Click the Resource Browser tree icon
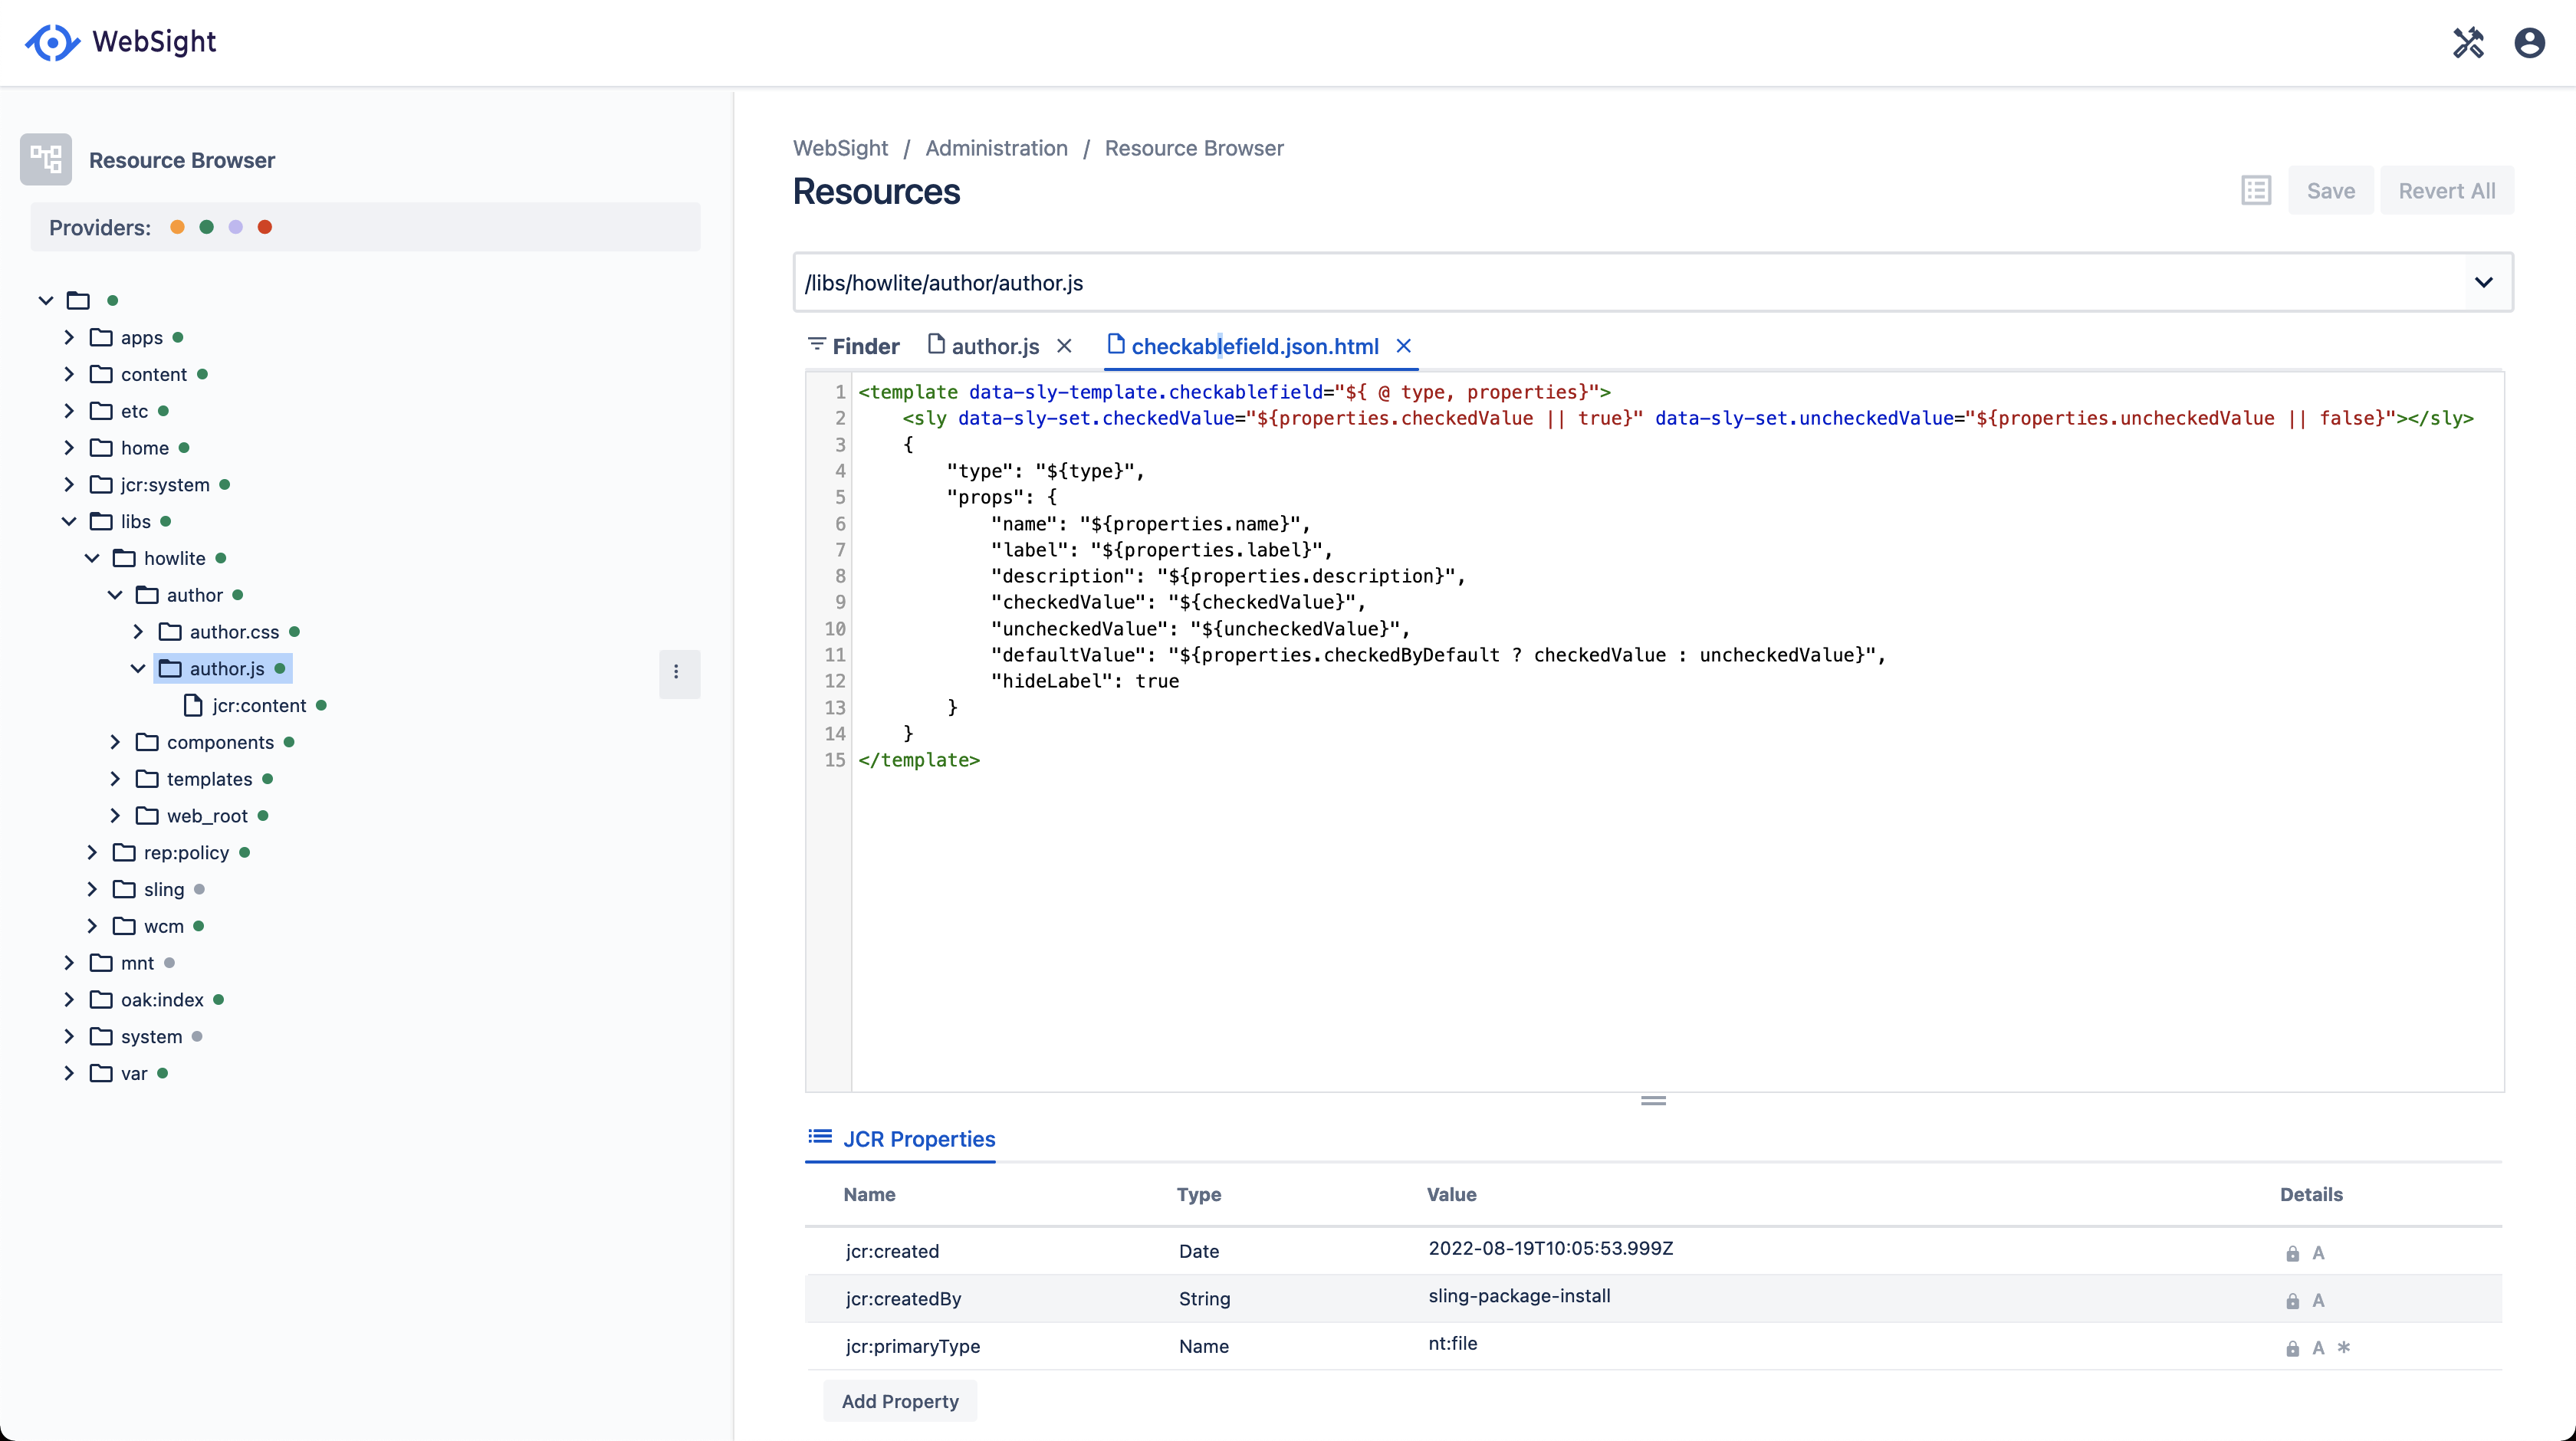The image size is (2576, 1441). click(46, 159)
